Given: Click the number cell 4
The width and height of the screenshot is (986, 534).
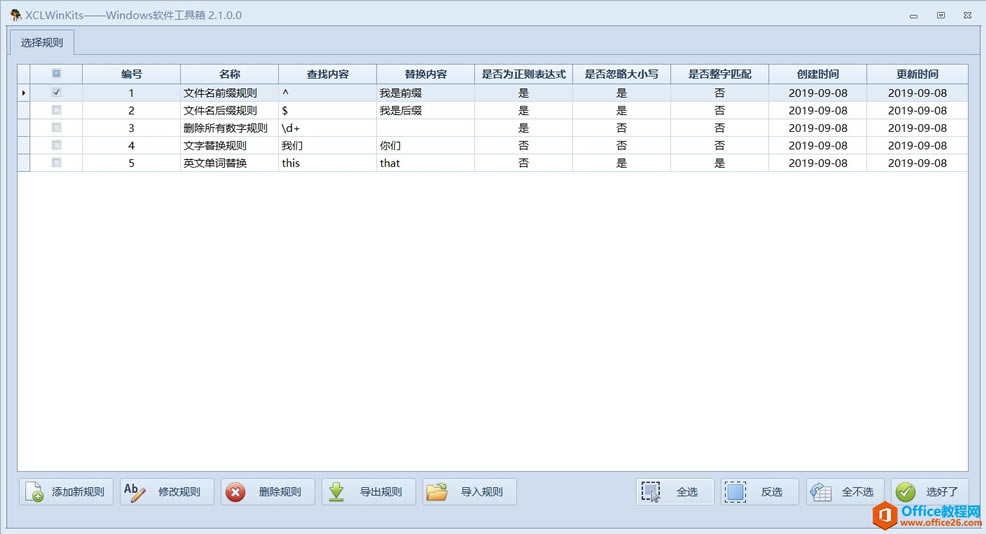Looking at the screenshot, I should coord(131,145).
